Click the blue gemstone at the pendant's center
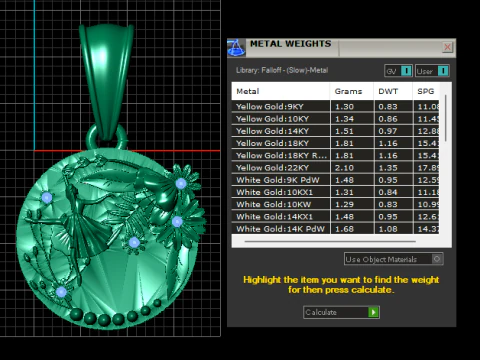Screen dimensions: 480x360 134,242
